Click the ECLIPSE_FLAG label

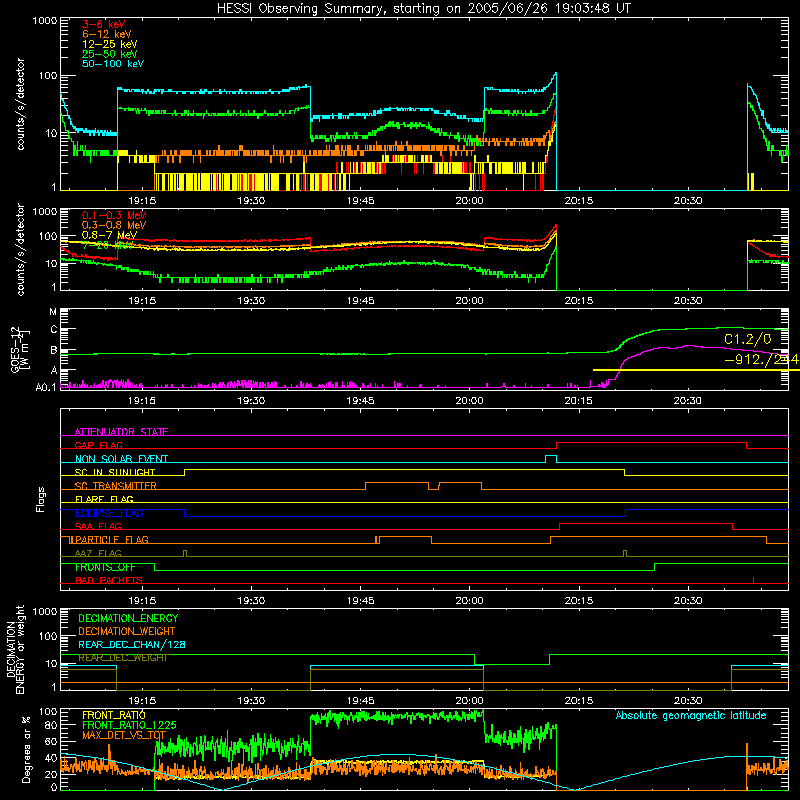pyautogui.click(x=109, y=513)
